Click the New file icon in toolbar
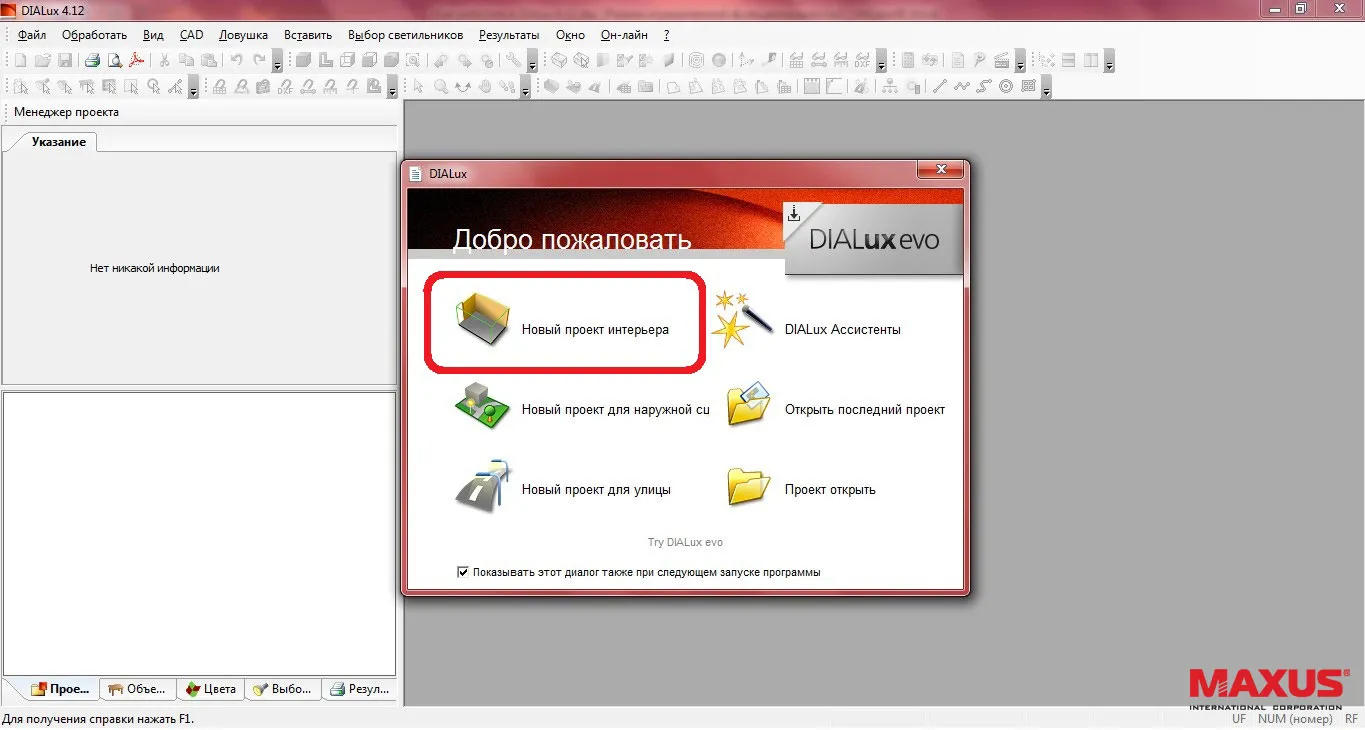Screen dimensions: 1365x730 click(20, 61)
